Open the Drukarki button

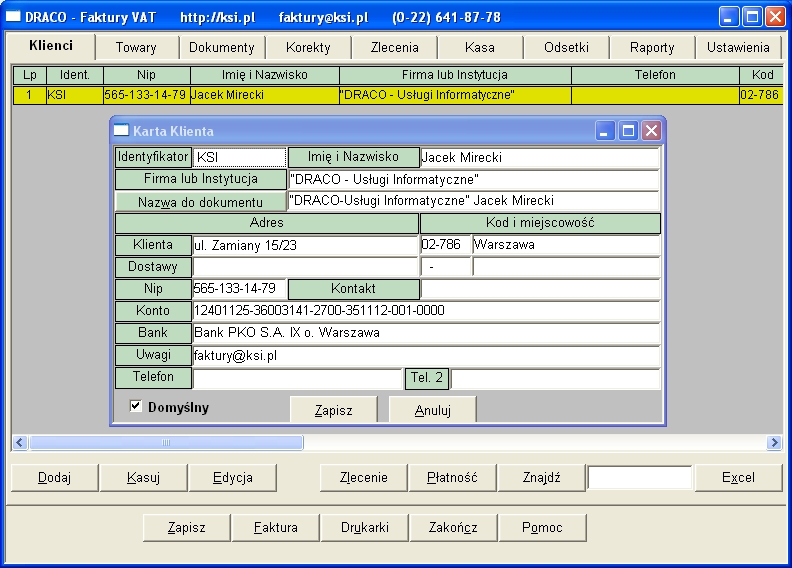pos(365,528)
